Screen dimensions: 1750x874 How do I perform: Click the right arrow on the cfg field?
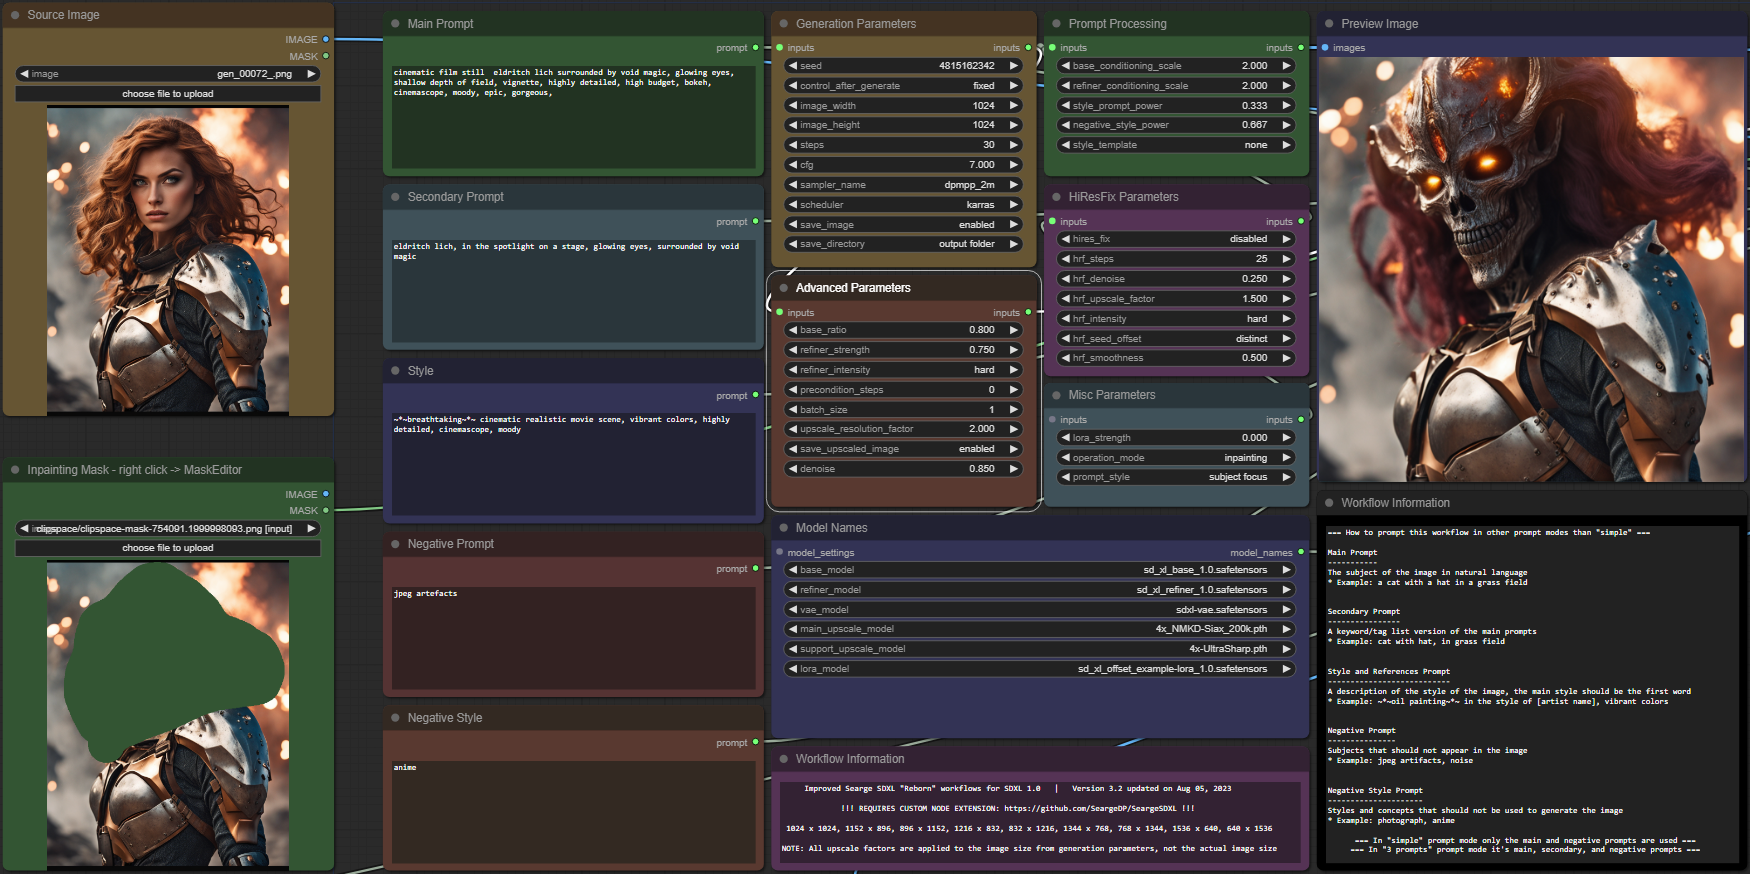coord(1013,165)
